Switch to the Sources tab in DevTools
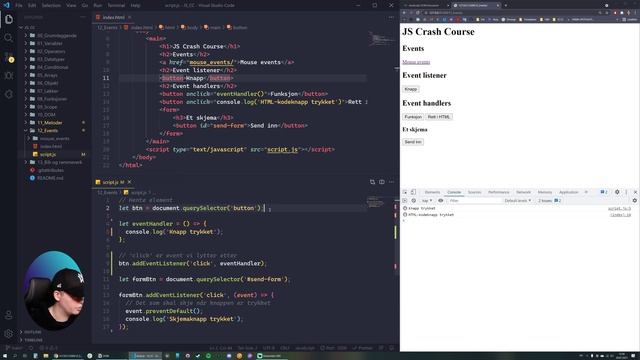 coord(474,192)
